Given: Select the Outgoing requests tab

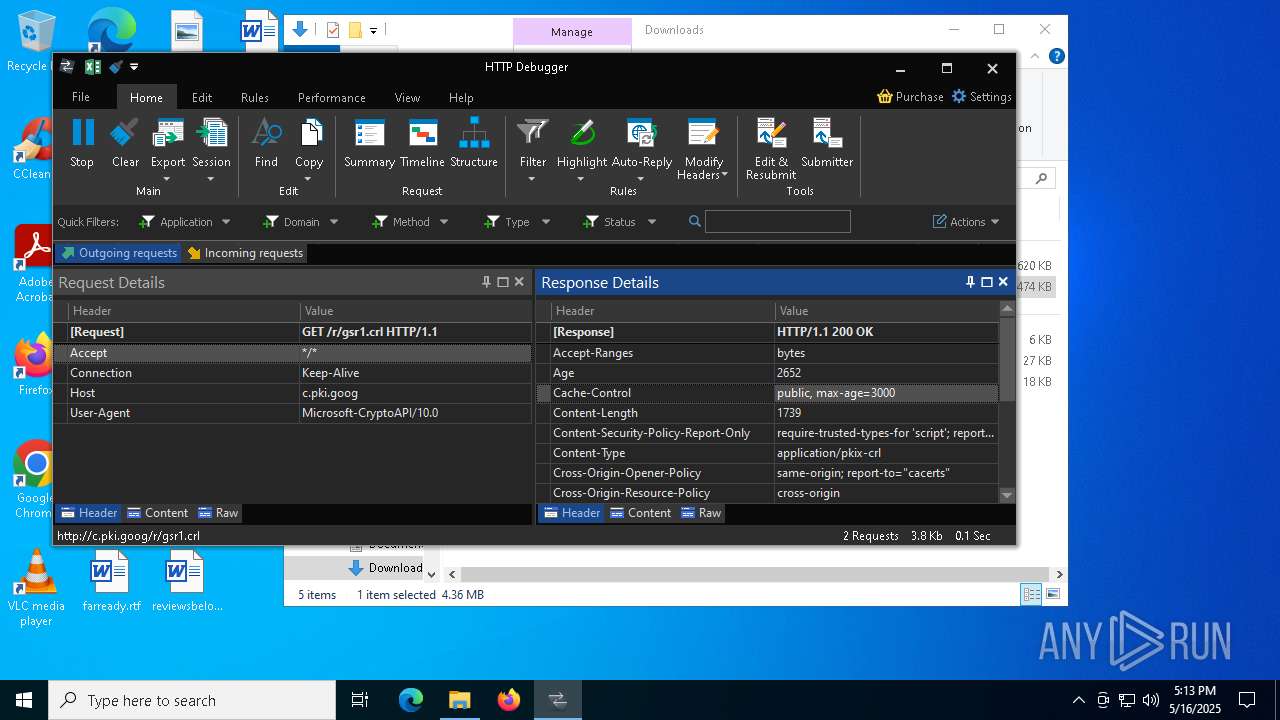Looking at the screenshot, I should coord(119,253).
